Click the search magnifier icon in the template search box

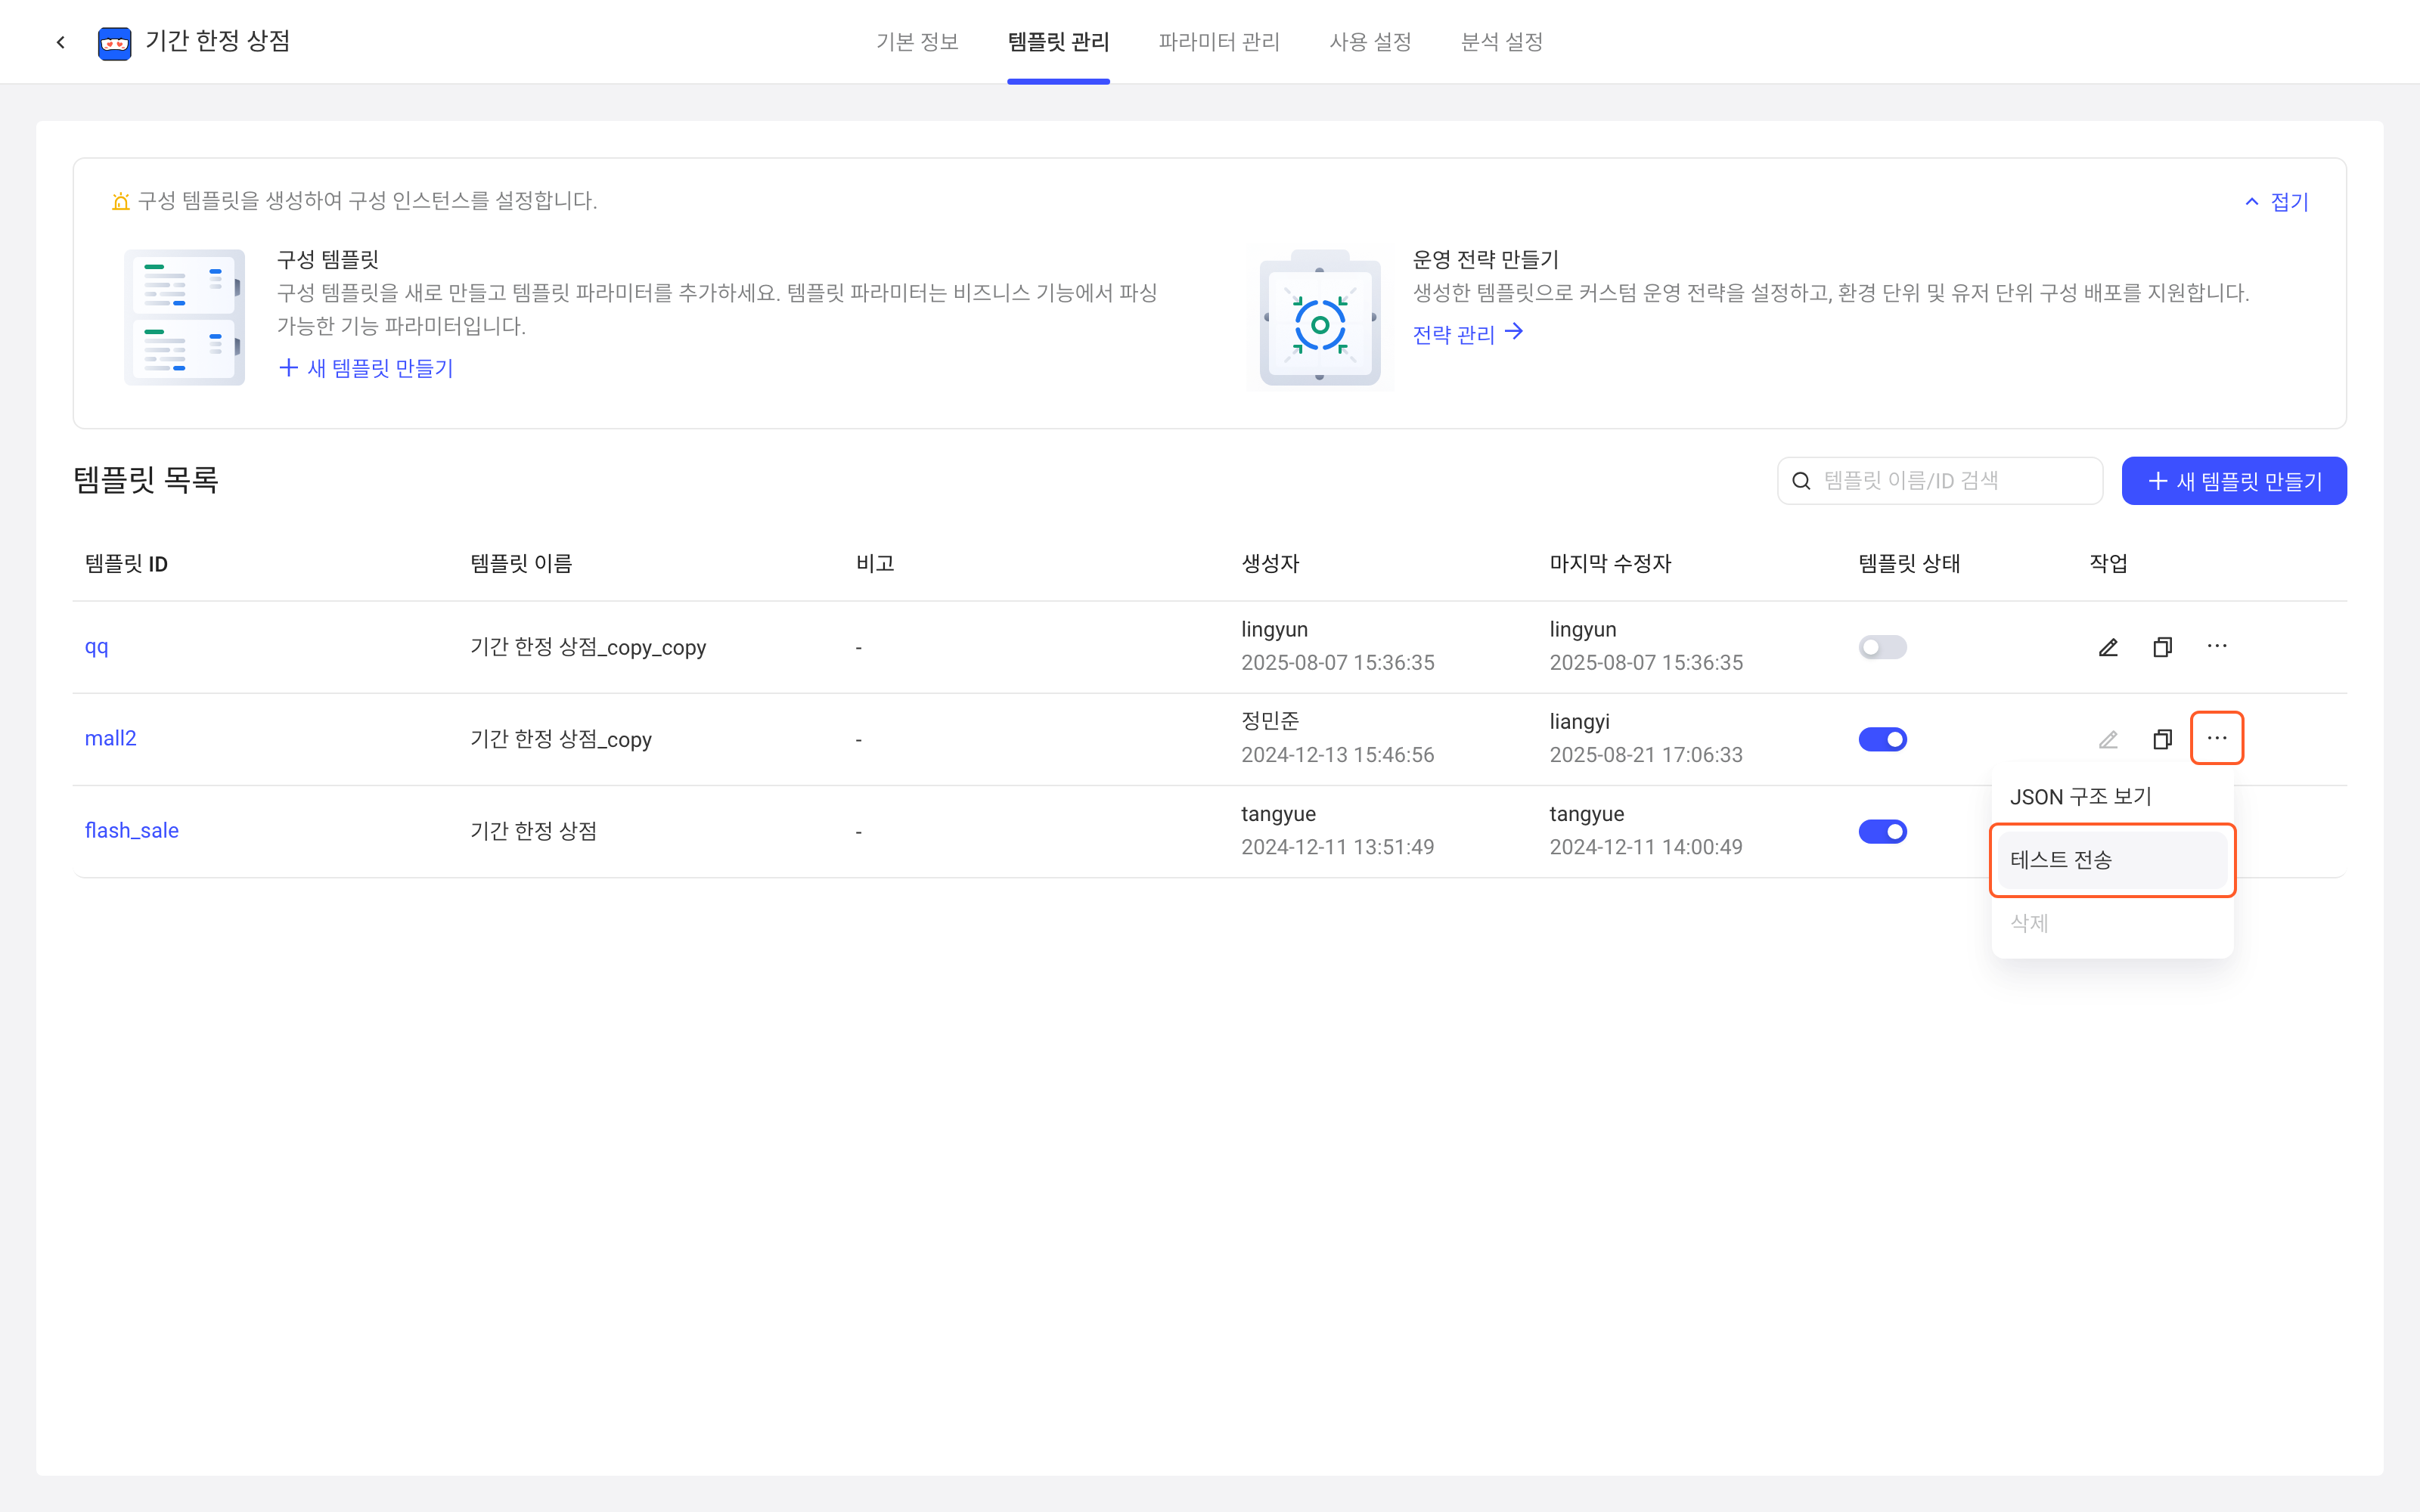tap(1801, 481)
